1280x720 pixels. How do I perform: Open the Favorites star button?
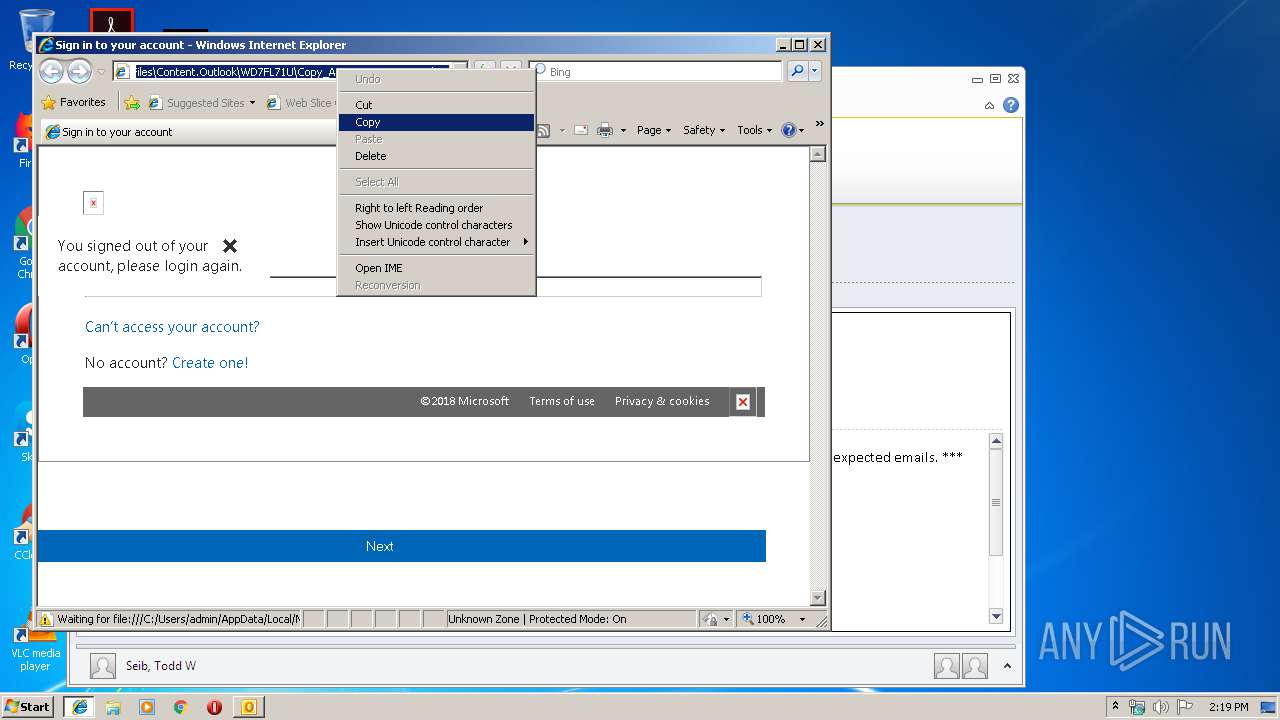click(x=73, y=102)
